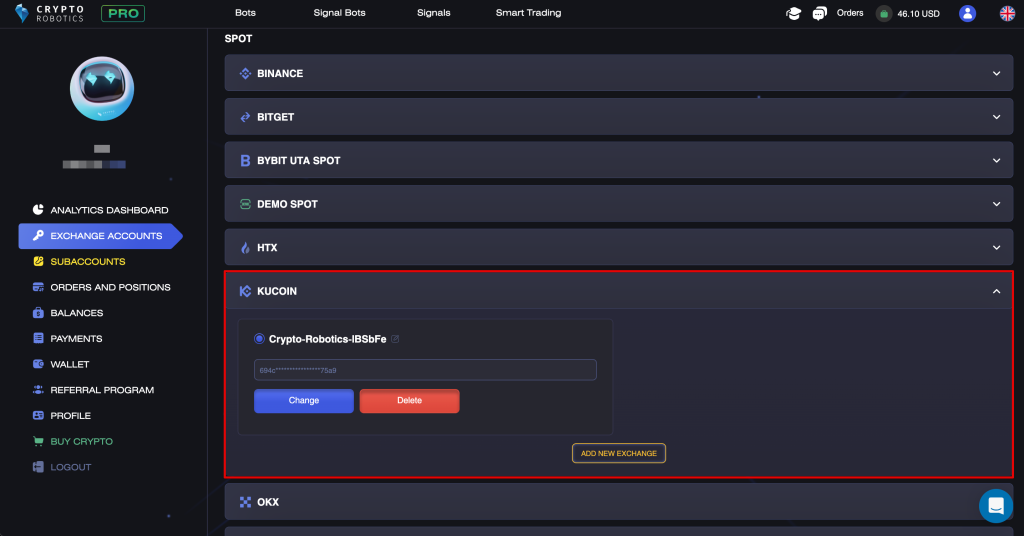Open the Smart Trading menu

[x=528, y=13]
